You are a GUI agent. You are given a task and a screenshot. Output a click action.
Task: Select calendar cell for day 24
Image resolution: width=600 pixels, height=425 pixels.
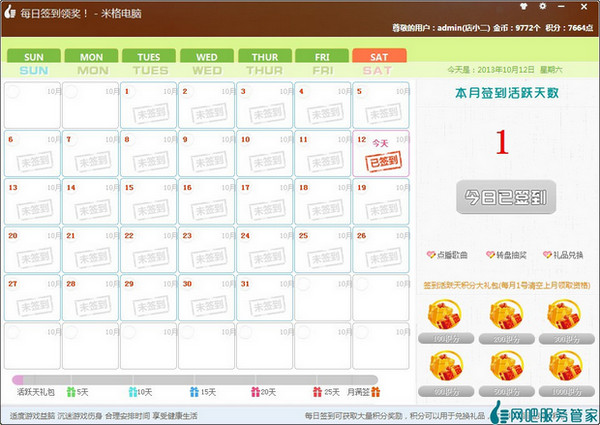(x=264, y=250)
